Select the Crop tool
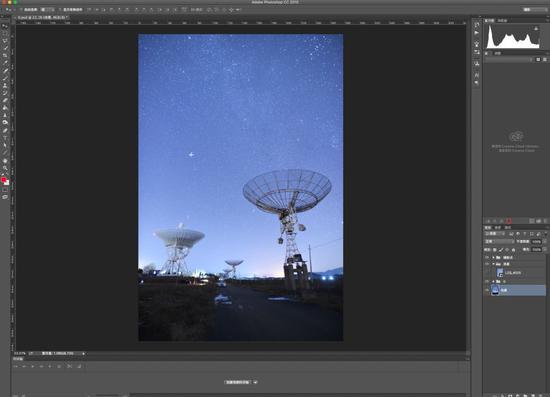The image size is (550, 397). (5, 56)
